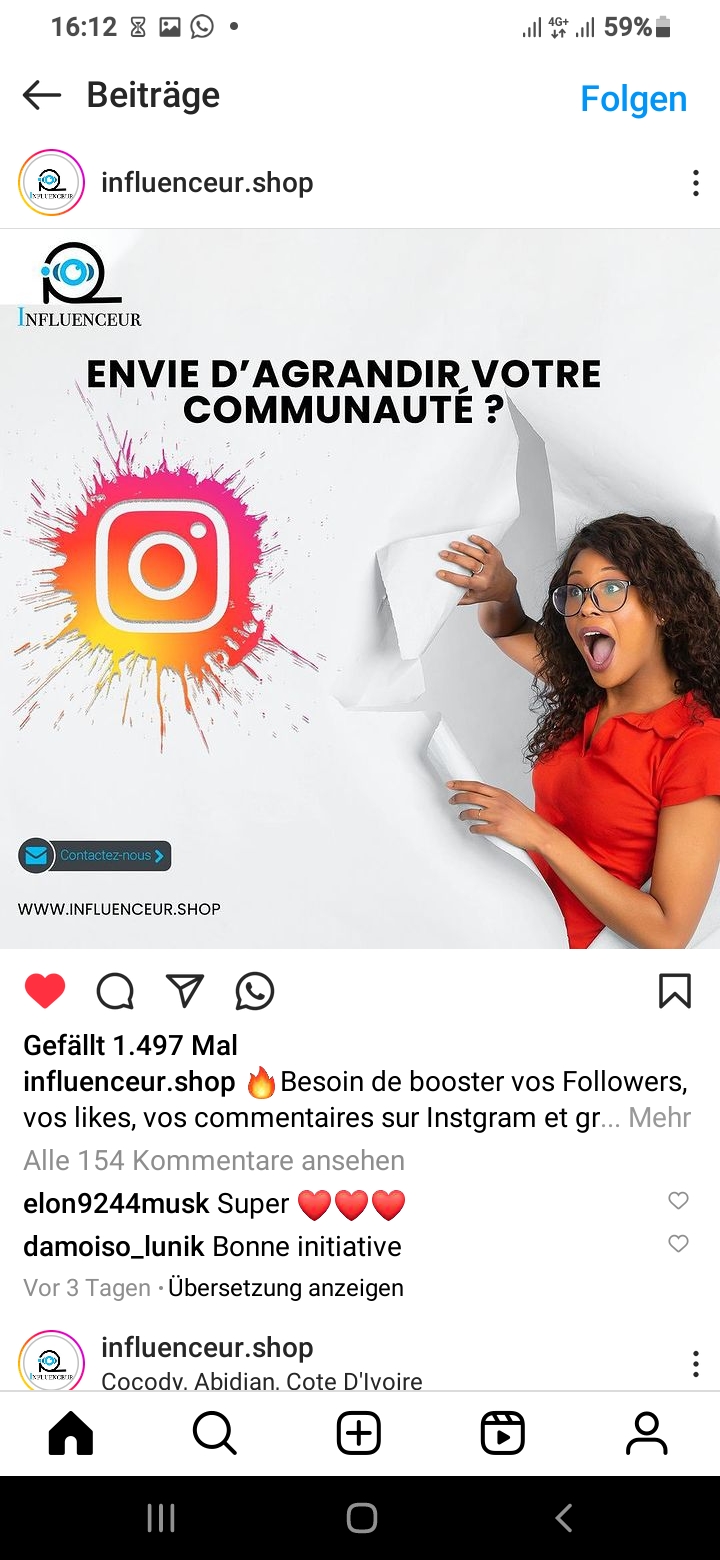Tap the Folgen button
The width and height of the screenshot is (720, 1560).
[633, 98]
